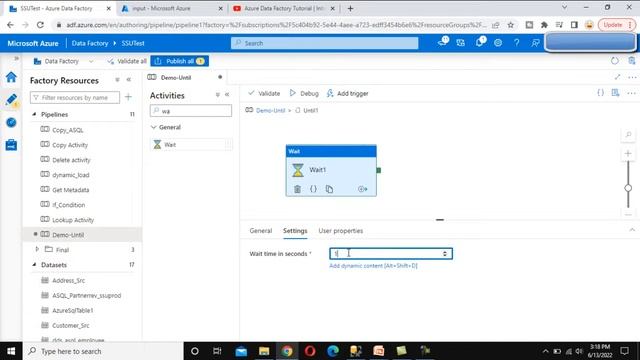Switch to User properties tab

[340, 231]
